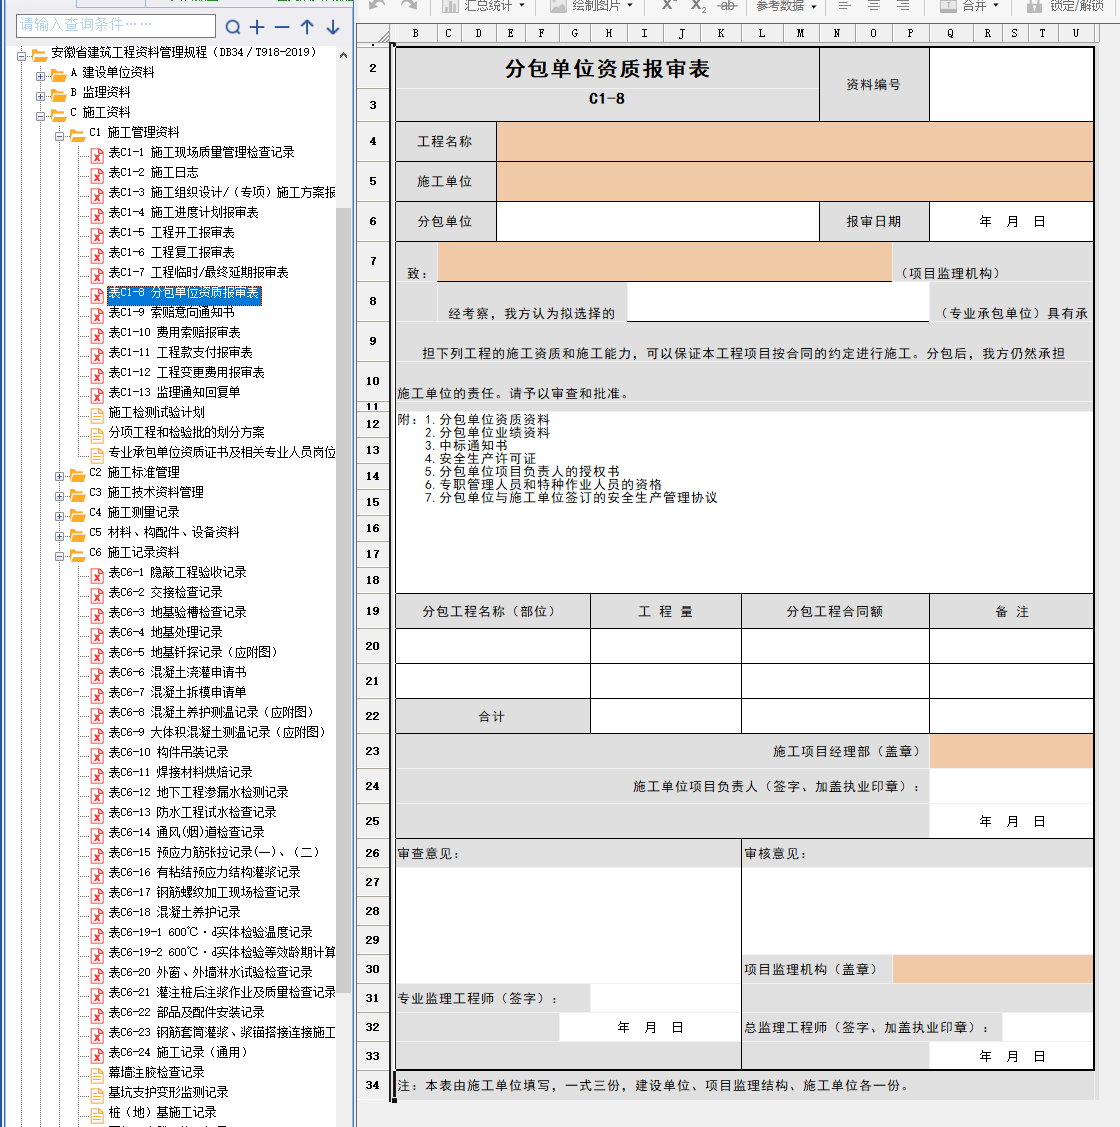Select 表C1-8 分包单位资质报审表 in tree

(x=184, y=293)
